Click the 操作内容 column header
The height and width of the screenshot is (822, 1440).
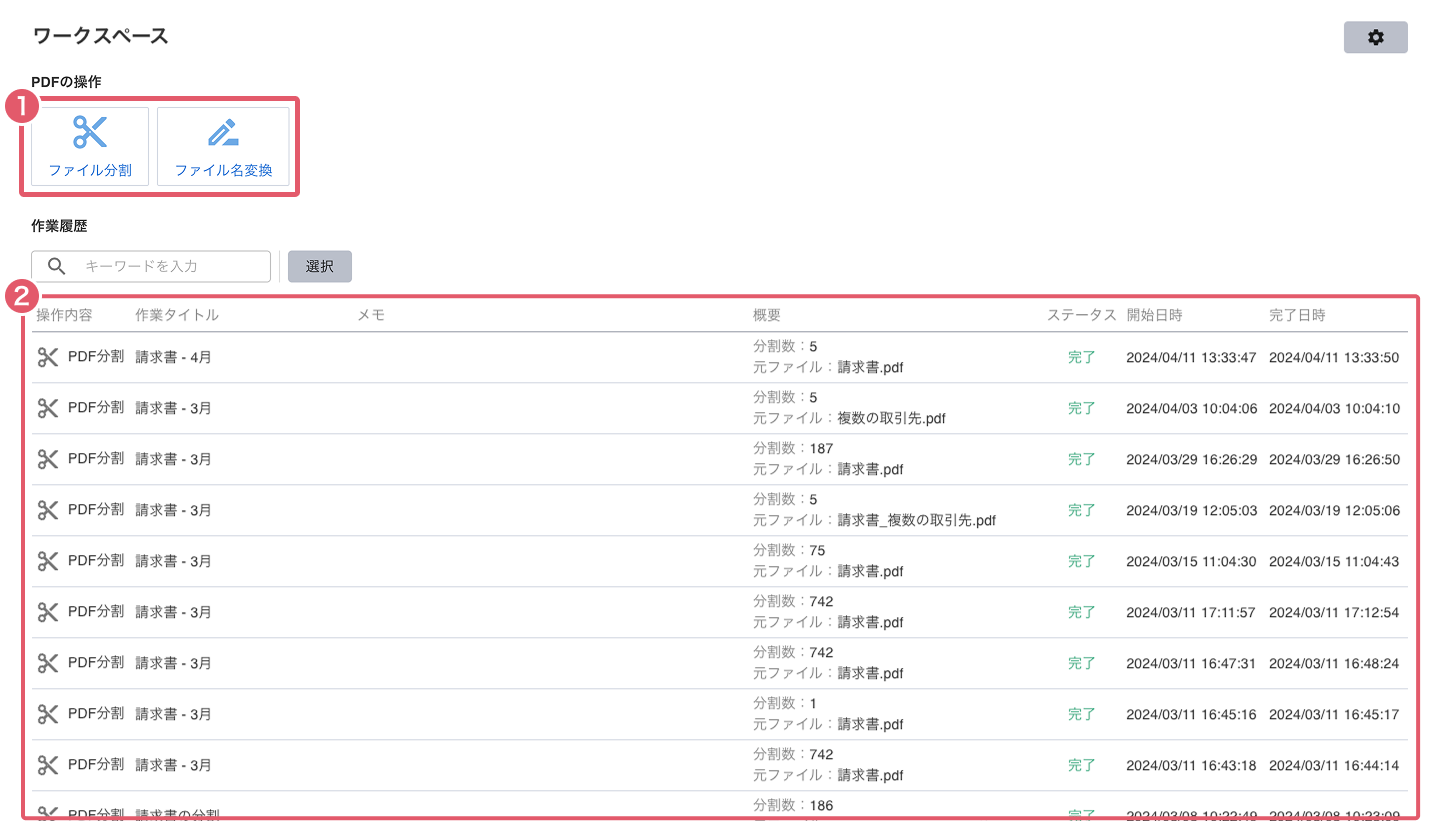64,315
